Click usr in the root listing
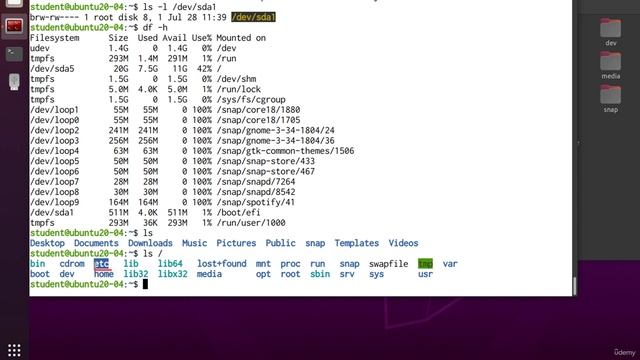The height and width of the screenshot is (360, 640). click(x=425, y=274)
